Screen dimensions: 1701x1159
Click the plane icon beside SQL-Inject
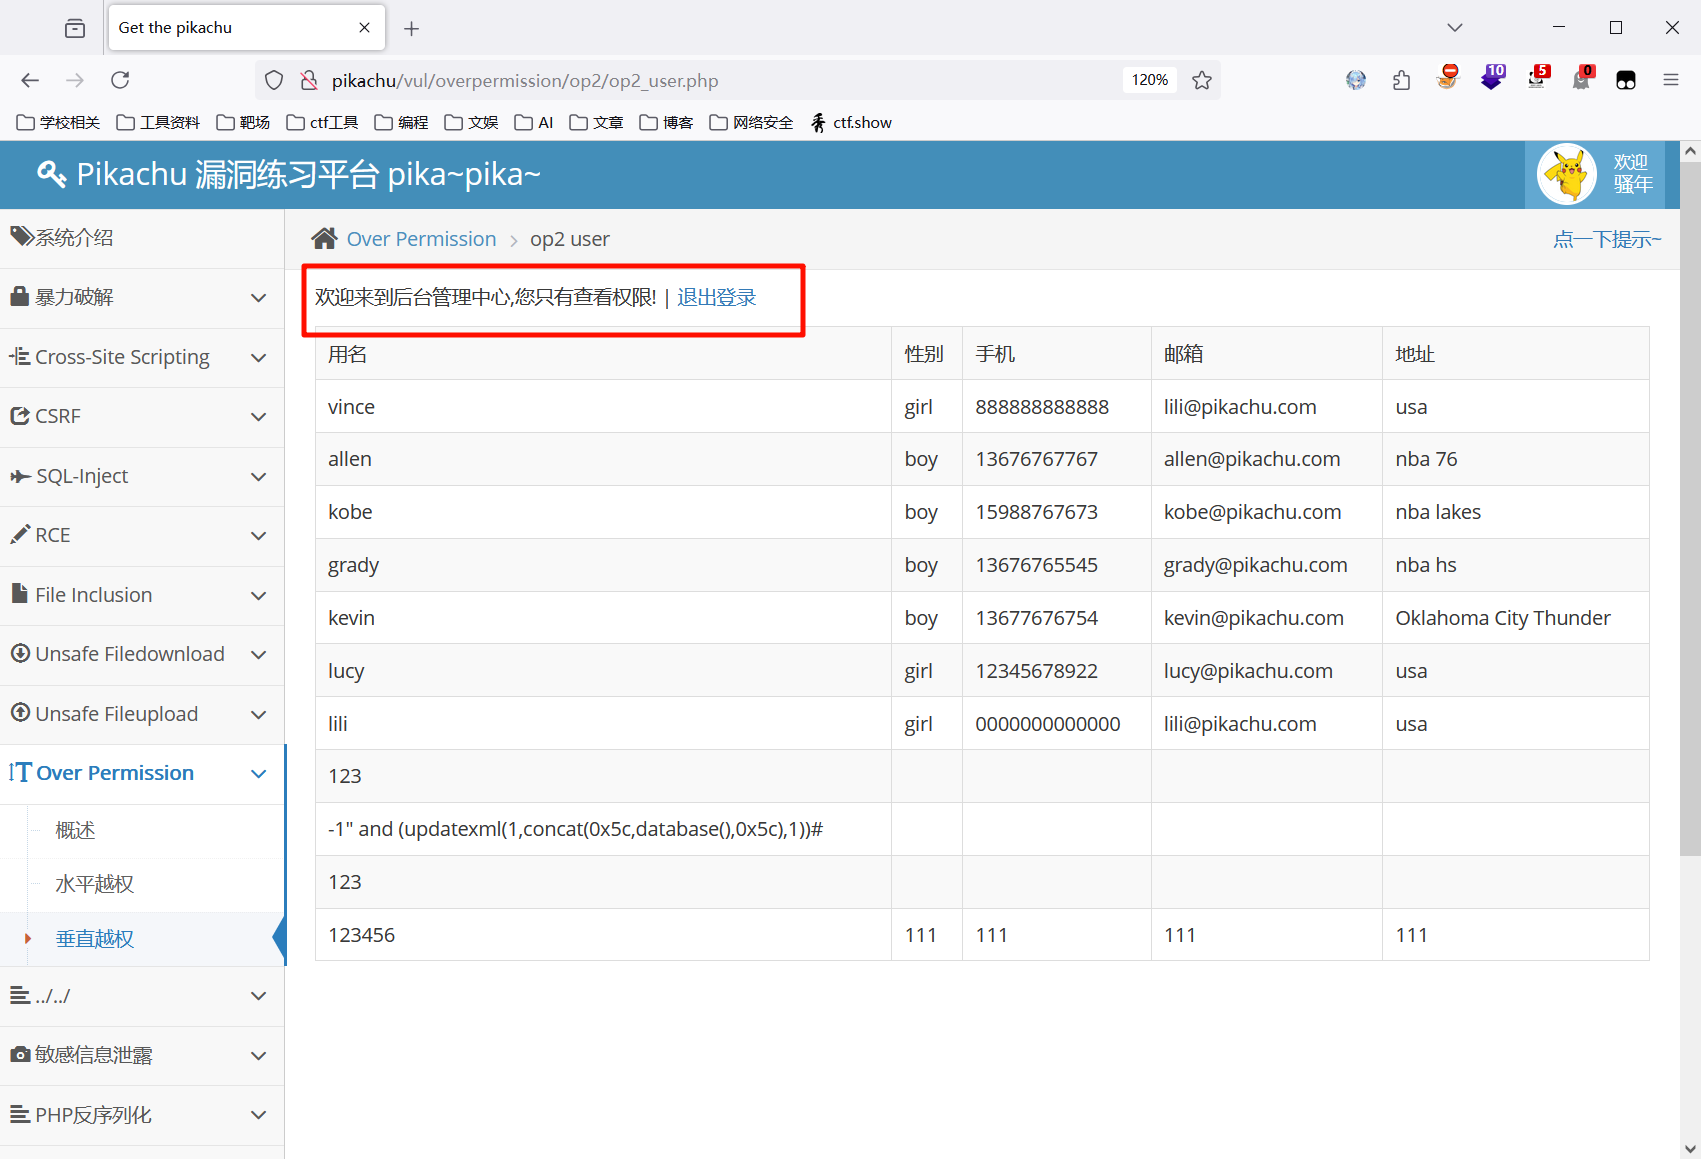pos(20,476)
